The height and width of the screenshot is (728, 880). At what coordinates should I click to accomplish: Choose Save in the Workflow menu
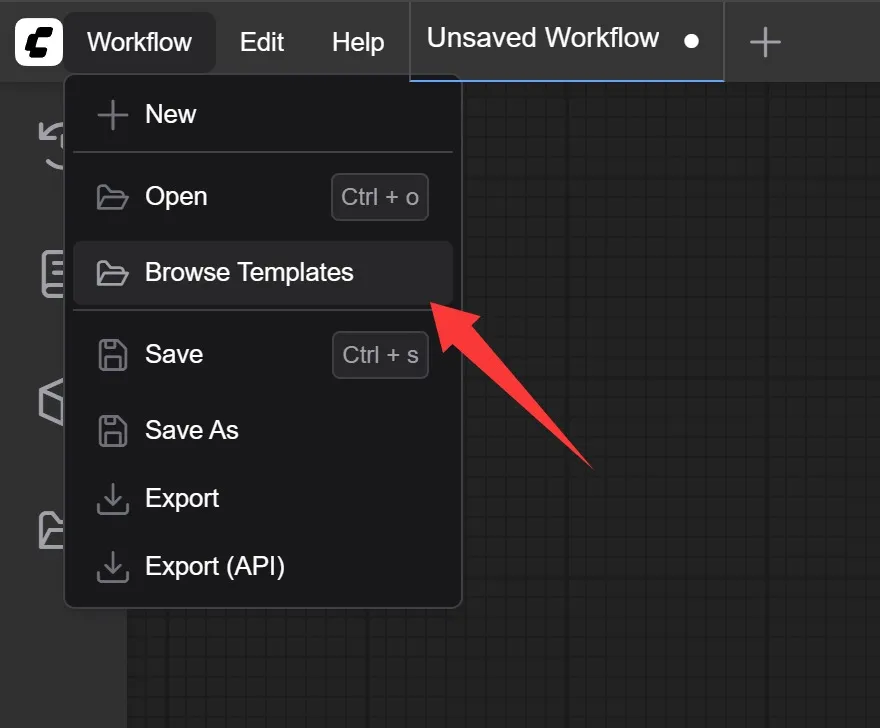click(263, 355)
